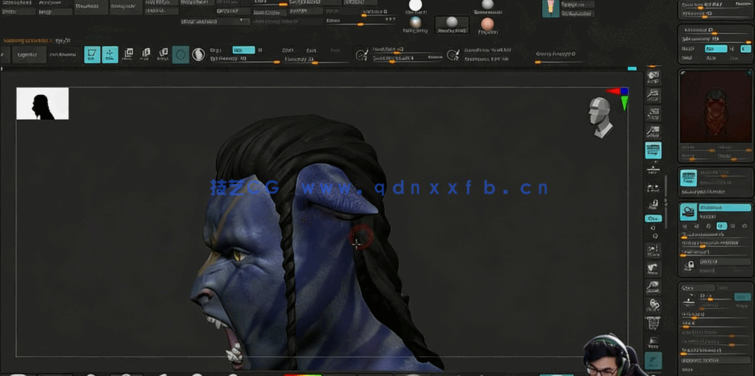
Task: Click the teal icon at the right-shelf bottom
Action: coord(653,361)
